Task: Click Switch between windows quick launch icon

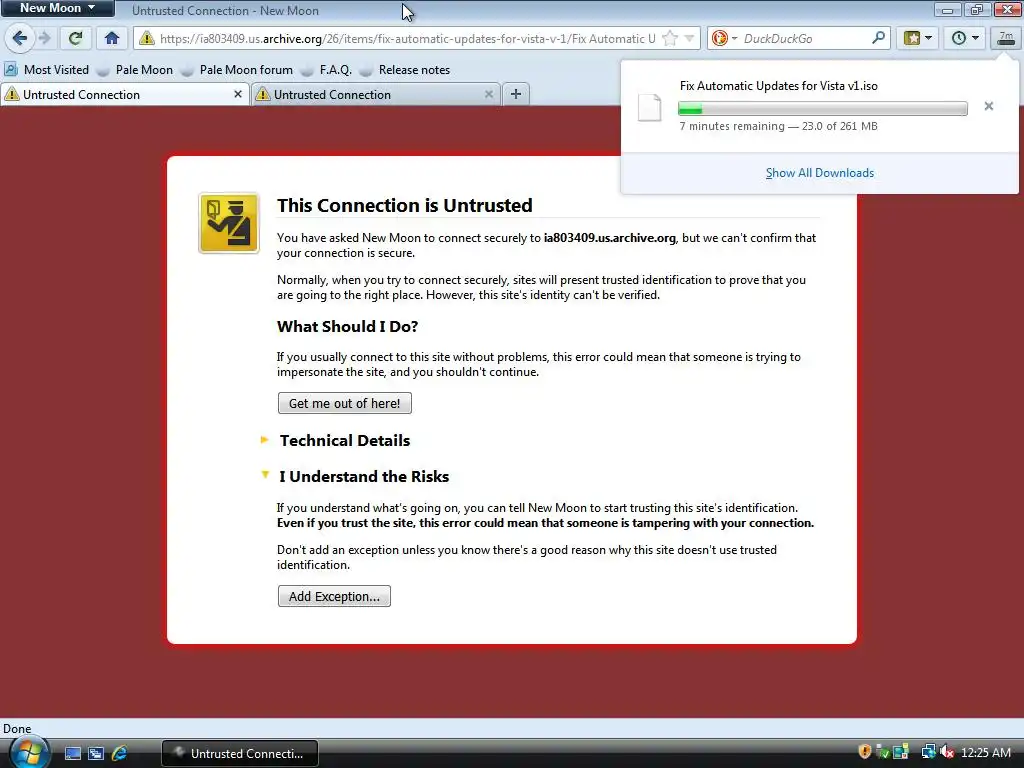Action: click(x=96, y=754)
